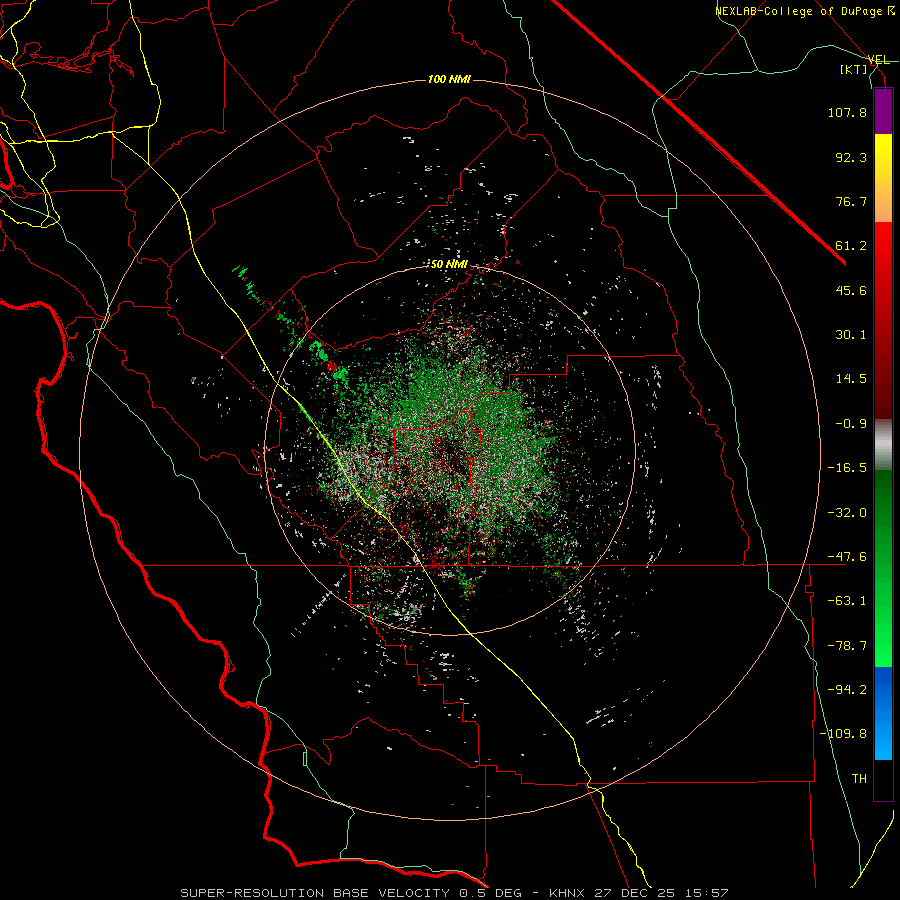The image size is (900, 900).
Task: Select the -32.0 velocity scale value
Action: pos(847,513)
